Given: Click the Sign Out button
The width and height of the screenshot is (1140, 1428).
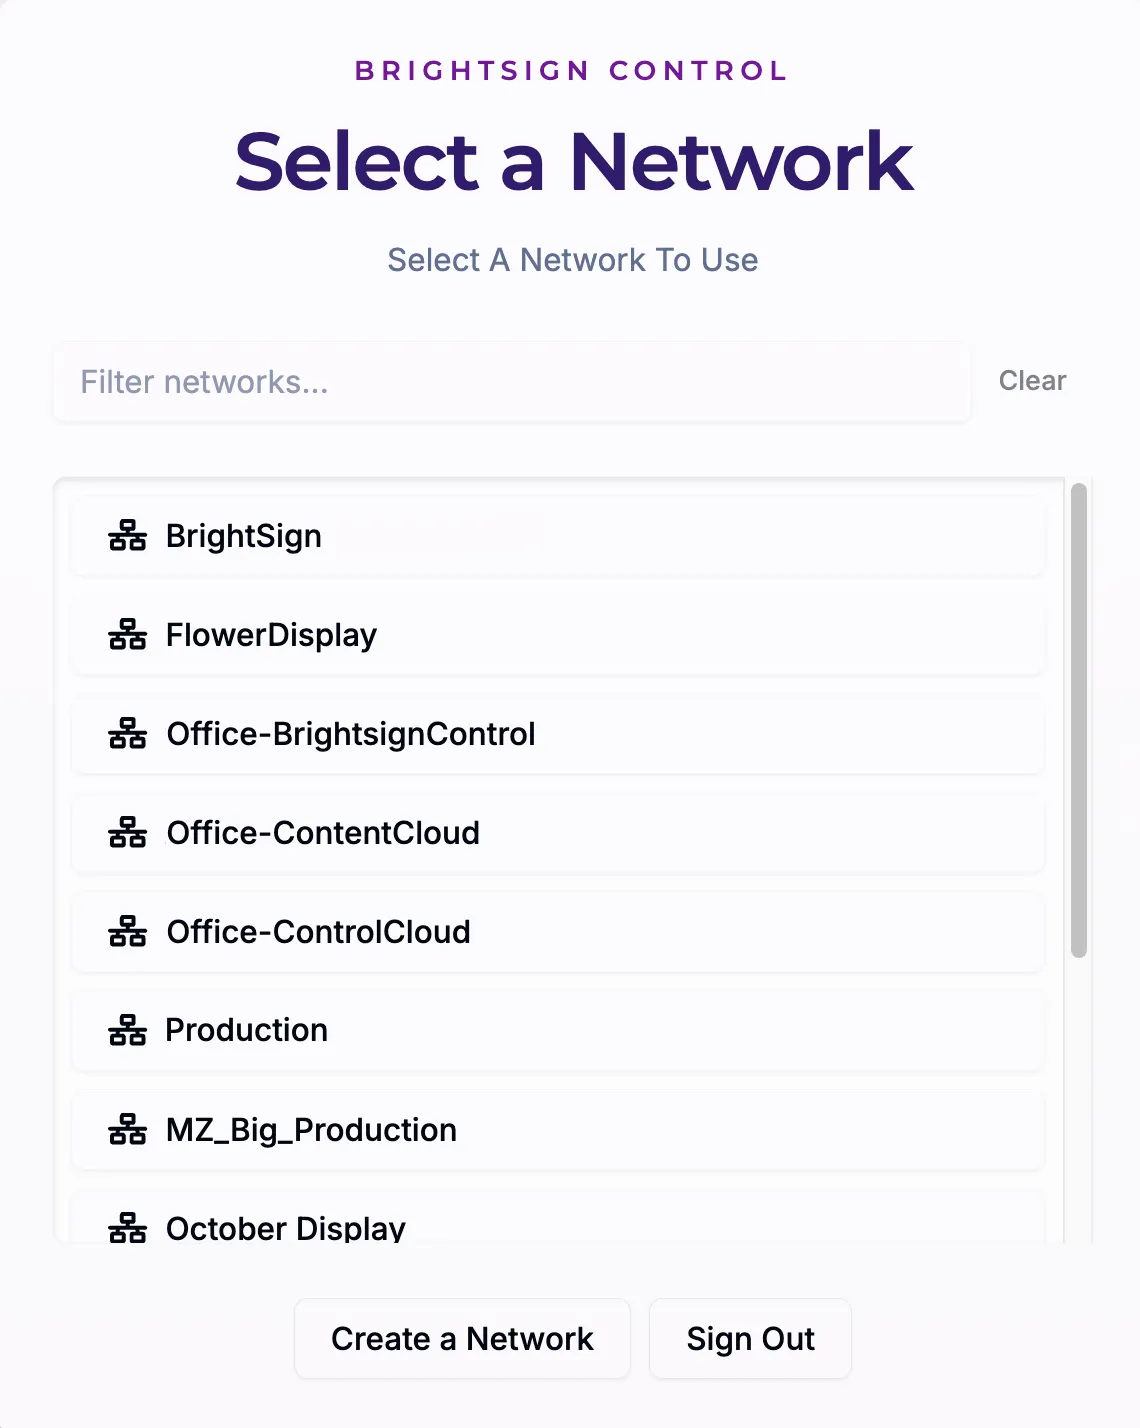Looking at the screenshot, I should tap(750, 1339).
